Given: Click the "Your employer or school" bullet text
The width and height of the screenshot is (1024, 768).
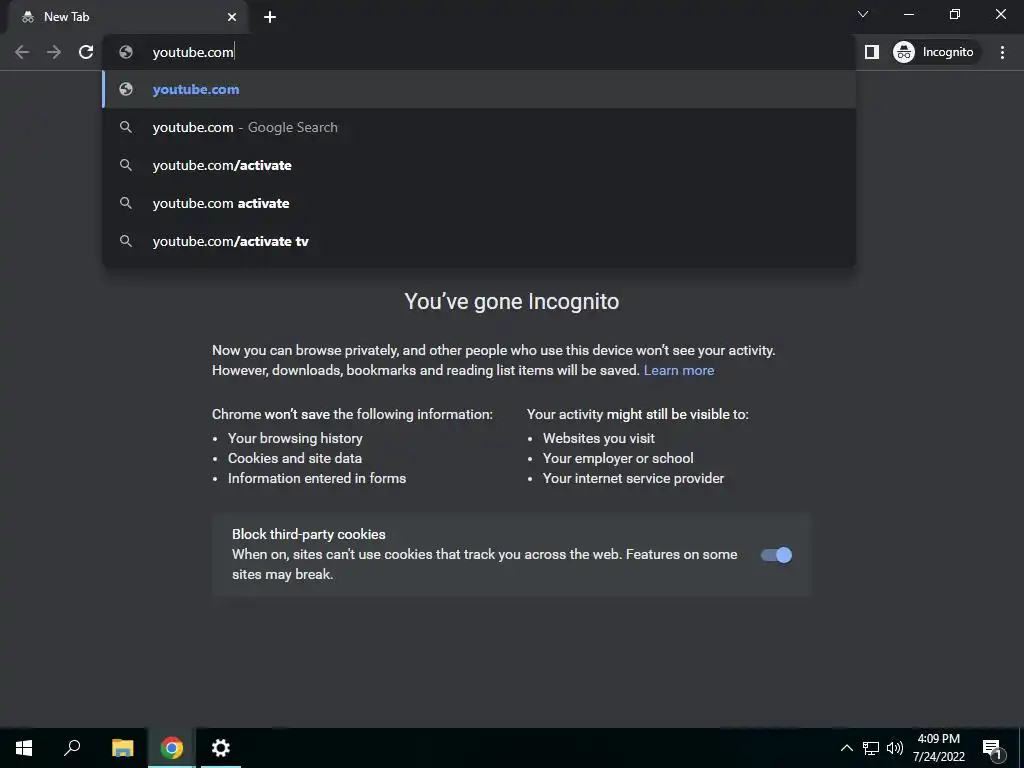Looking at the screenshot, I should [618, 458].
